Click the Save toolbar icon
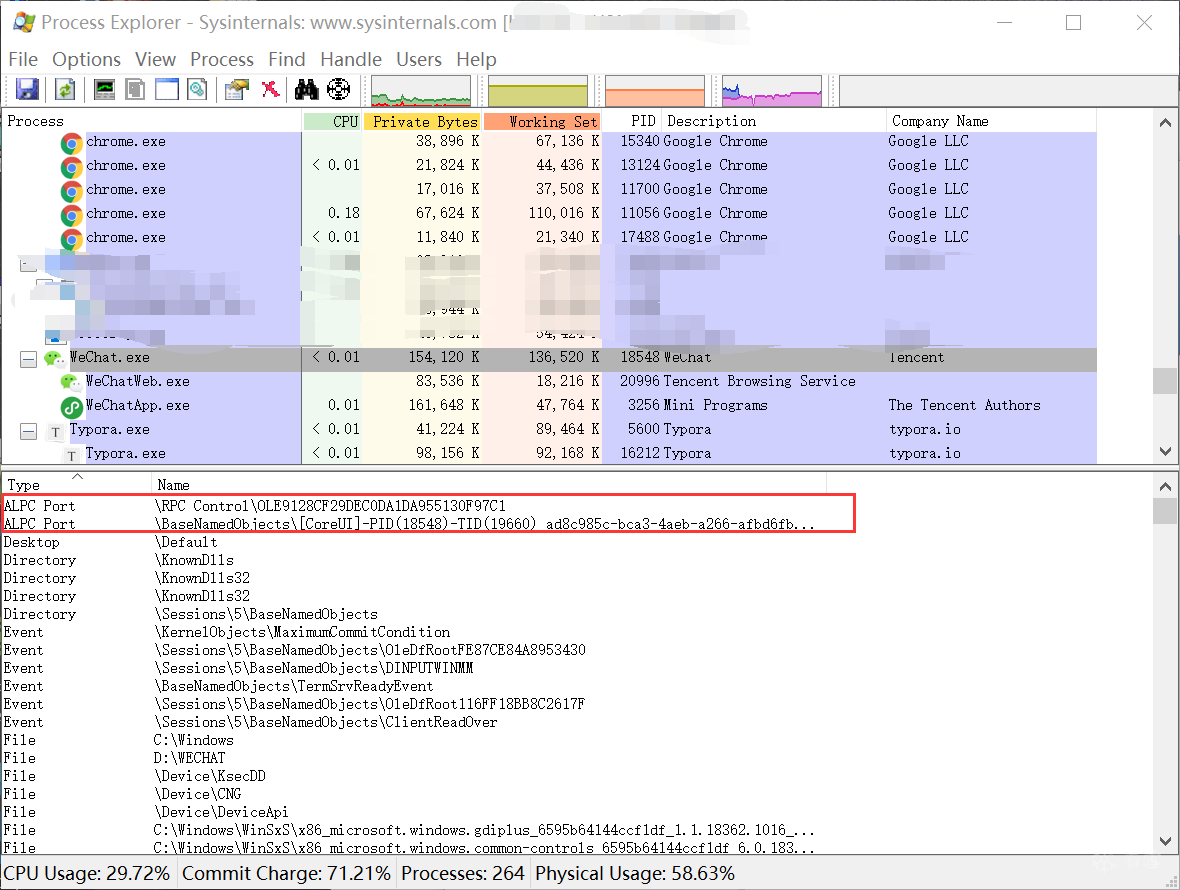 (x=27, y=90)
